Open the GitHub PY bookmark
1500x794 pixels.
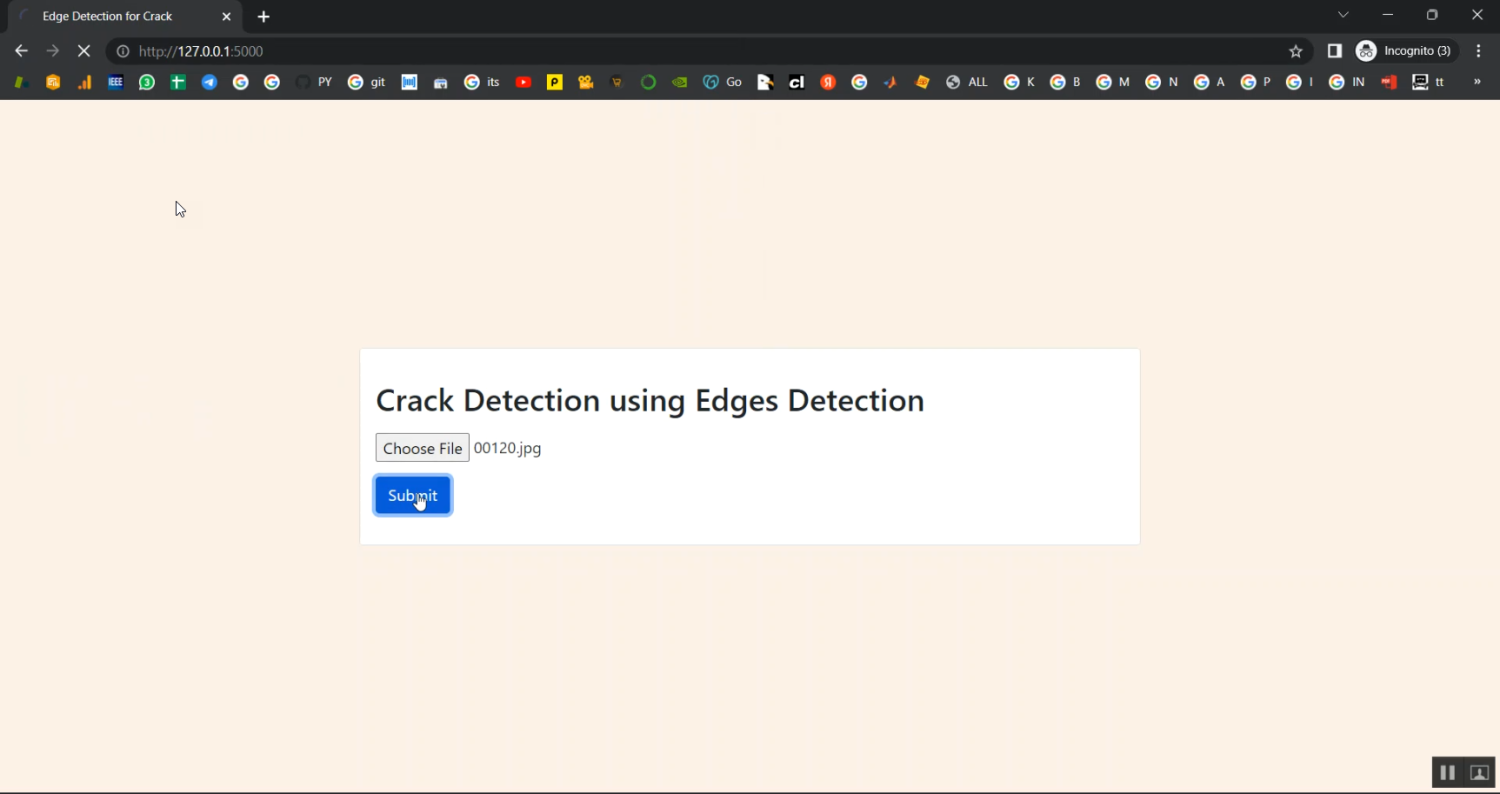(314, 82)
